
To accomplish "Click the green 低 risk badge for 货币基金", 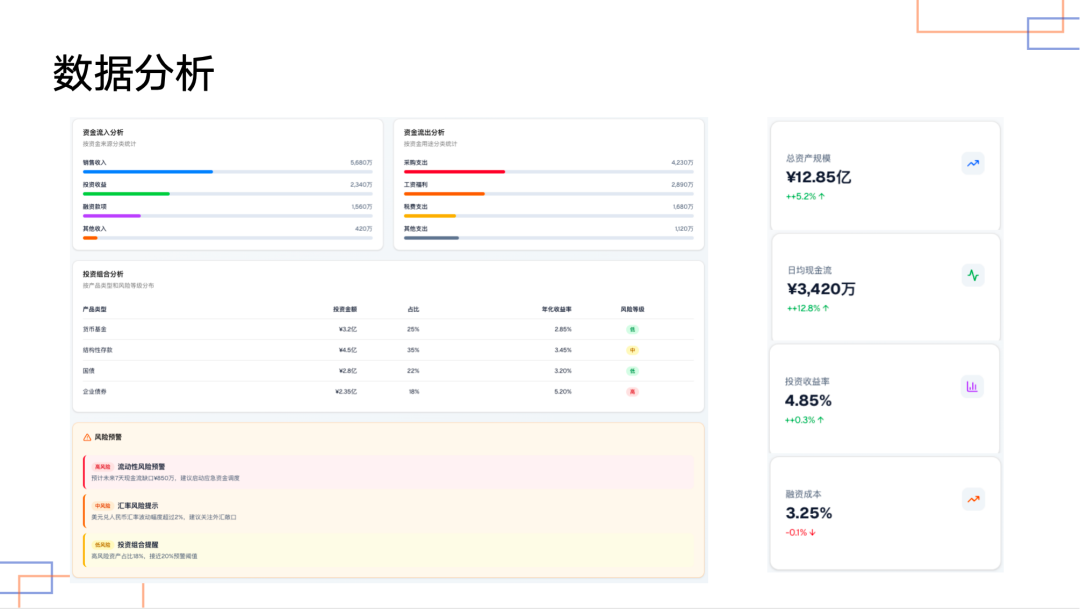I will click(x=632, y=329).
